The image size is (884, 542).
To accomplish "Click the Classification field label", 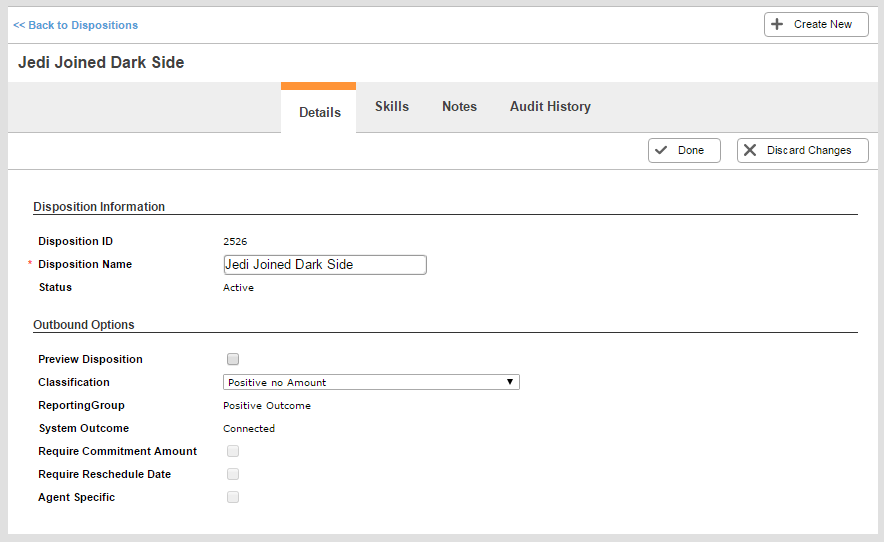I will tap(74, 382).
